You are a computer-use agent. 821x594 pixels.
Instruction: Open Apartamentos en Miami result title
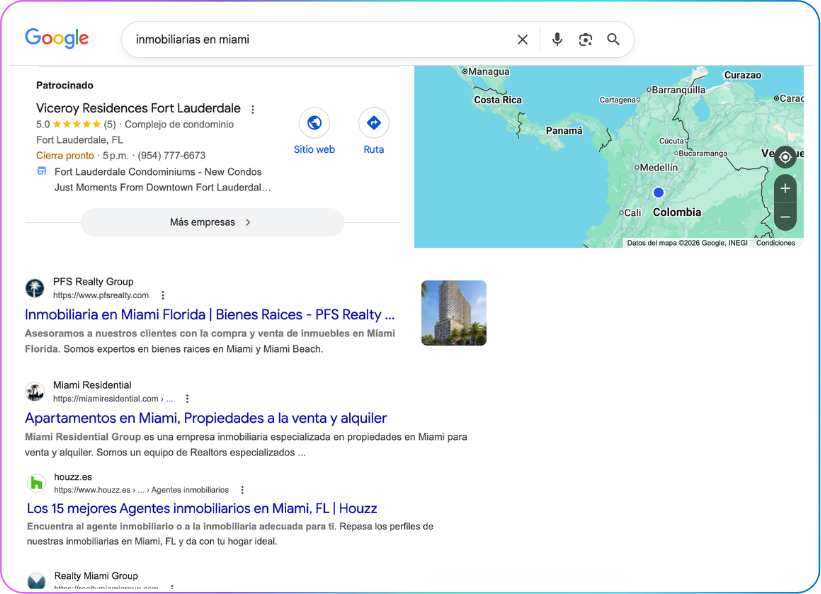[206, 418]
